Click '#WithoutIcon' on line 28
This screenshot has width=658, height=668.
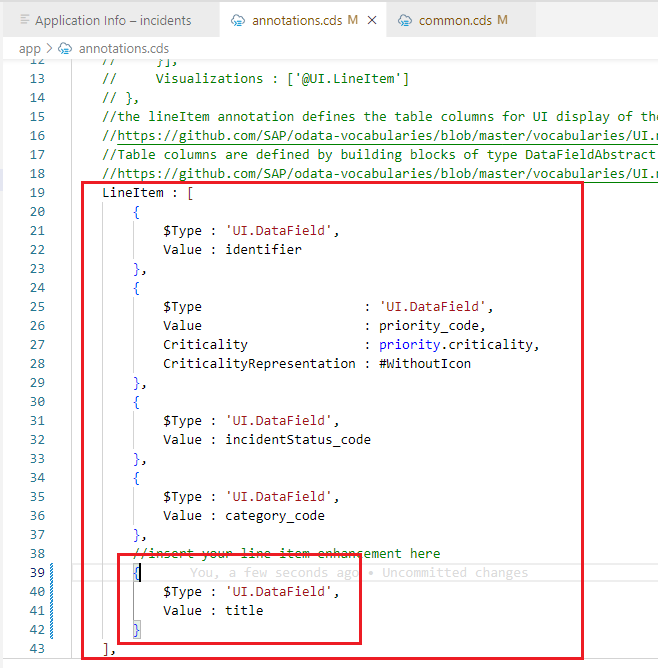425,364
